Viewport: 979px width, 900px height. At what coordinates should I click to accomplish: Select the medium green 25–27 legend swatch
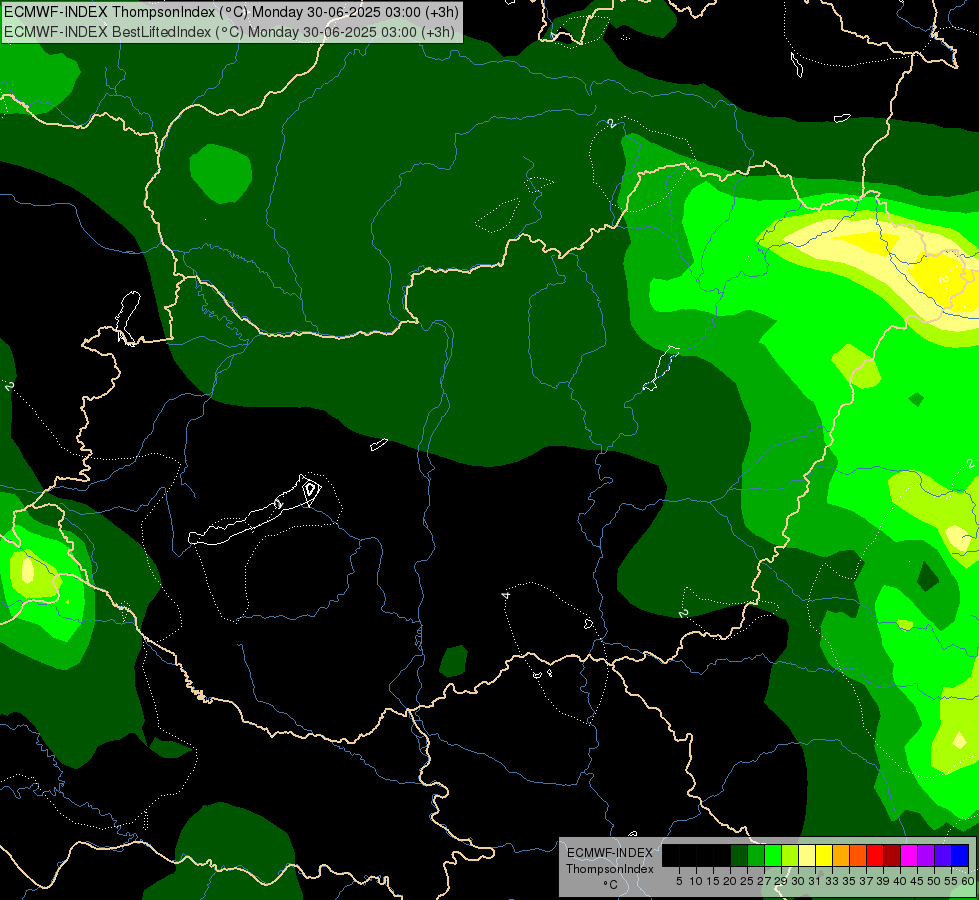point(756,856)
